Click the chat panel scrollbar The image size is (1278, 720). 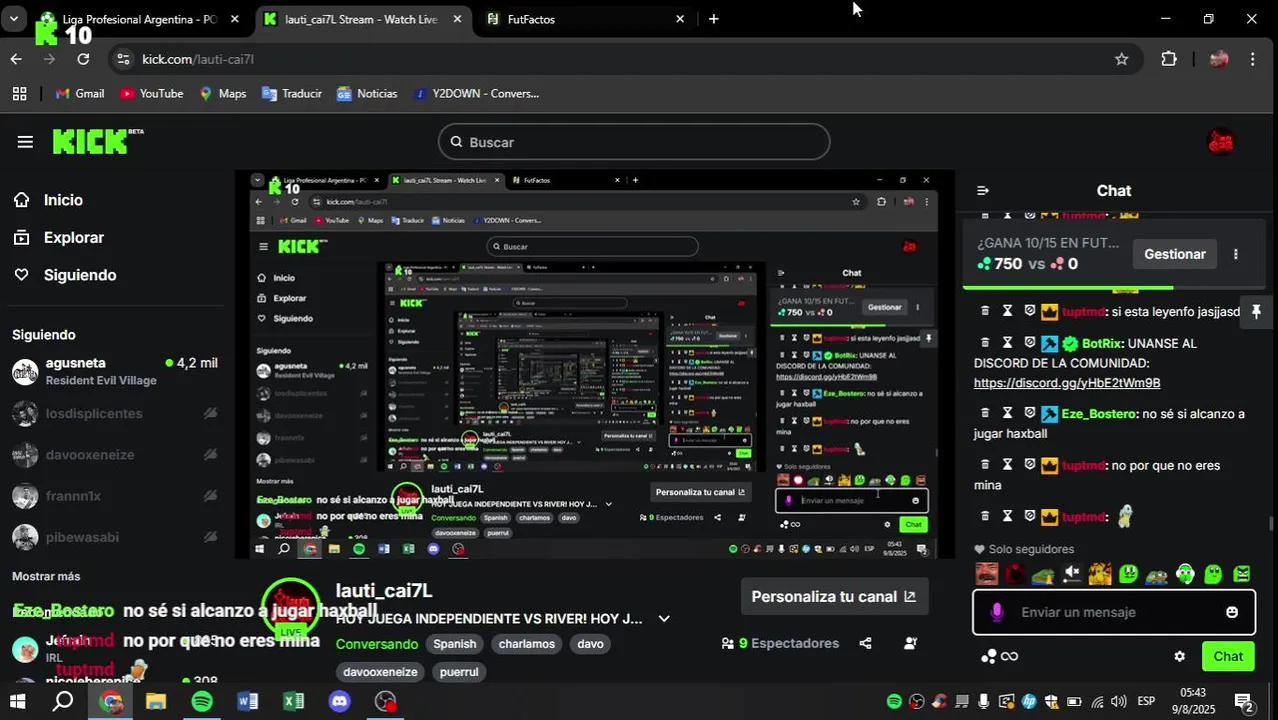point(1272,523)
